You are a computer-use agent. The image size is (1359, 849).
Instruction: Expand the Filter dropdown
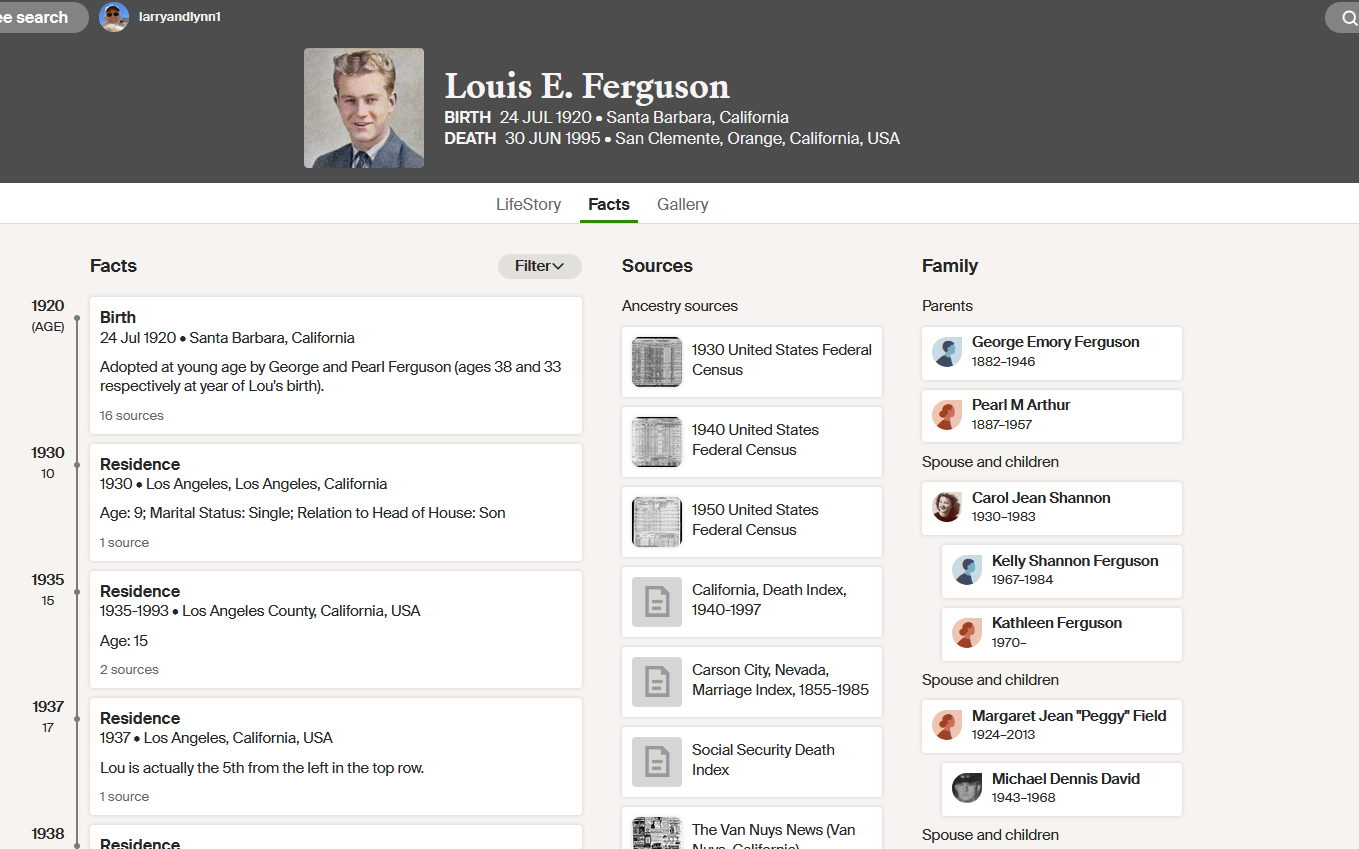(x=540, y=266)
